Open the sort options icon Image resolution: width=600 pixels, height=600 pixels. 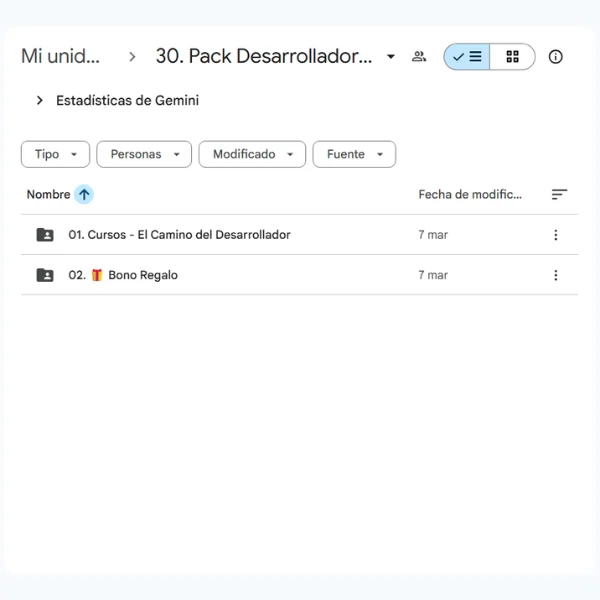(559, 194)
